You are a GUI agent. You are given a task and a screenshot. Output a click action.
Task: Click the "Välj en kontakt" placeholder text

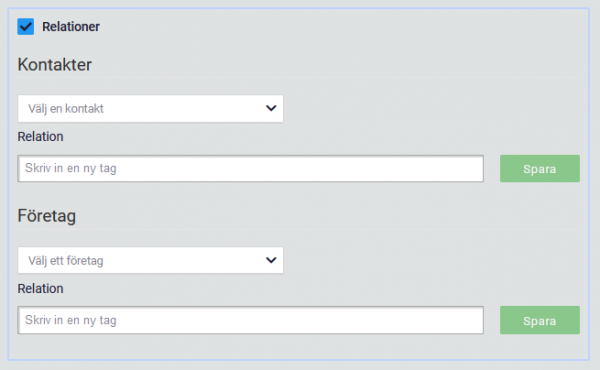66,109
